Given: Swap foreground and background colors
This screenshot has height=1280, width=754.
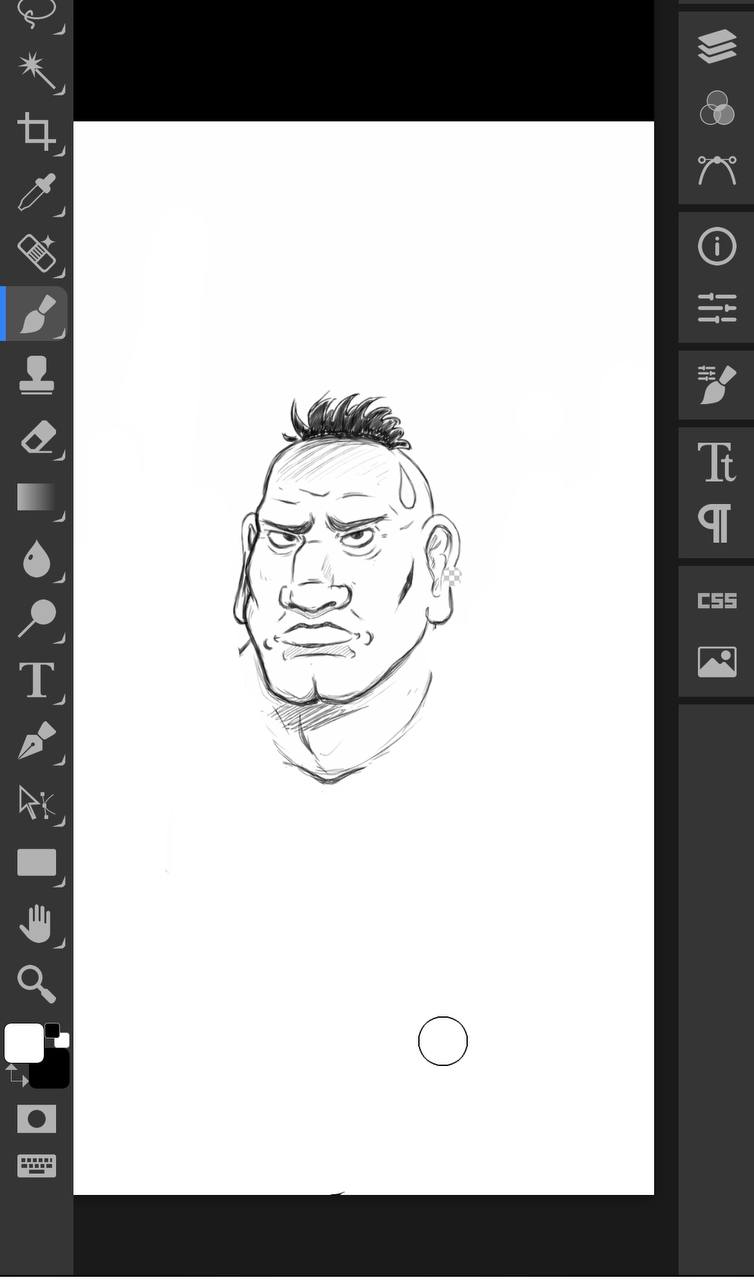Looking at the screenshot, I should click(15, 1076).
